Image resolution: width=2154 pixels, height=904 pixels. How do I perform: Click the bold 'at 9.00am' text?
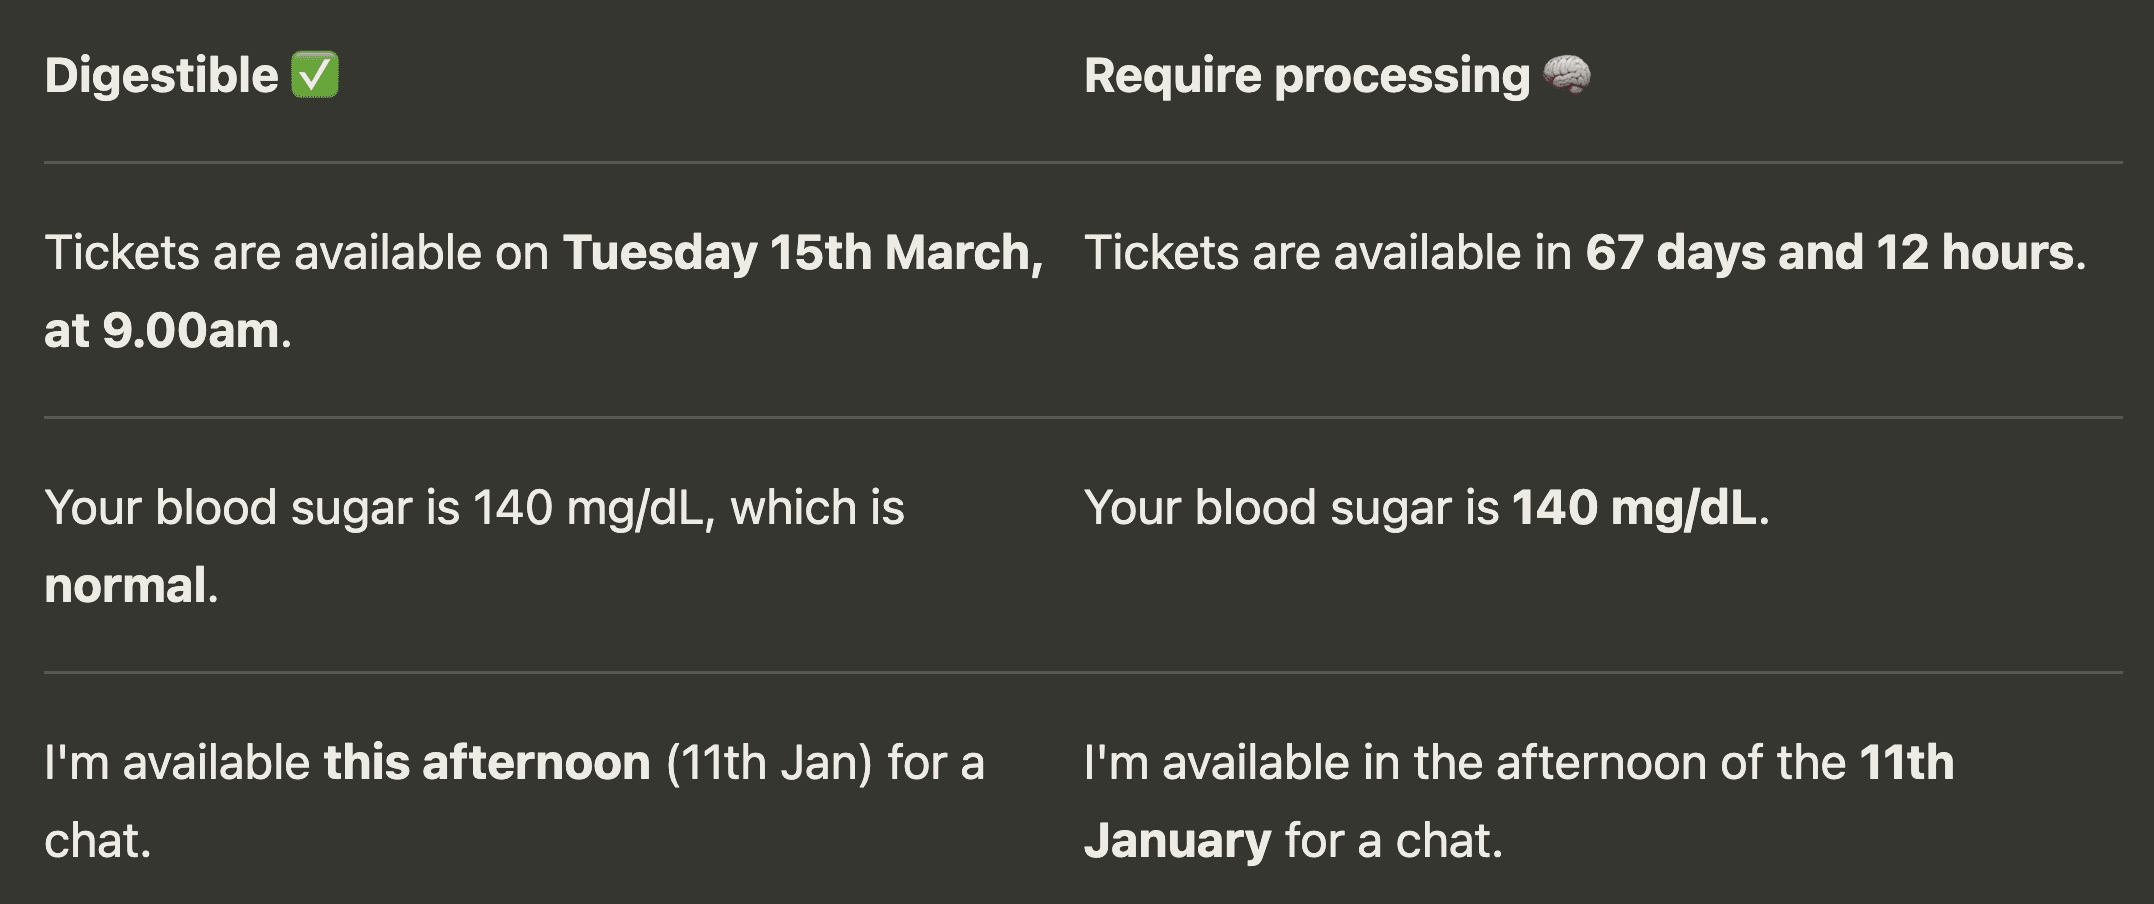(x=162, y=331)
